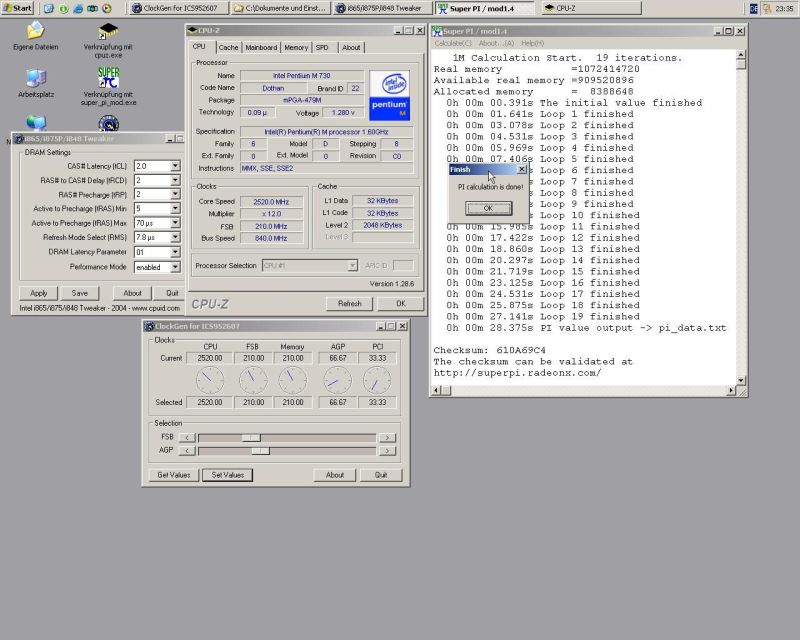Open Internet Explorer from quick launch

coord(78,8)
